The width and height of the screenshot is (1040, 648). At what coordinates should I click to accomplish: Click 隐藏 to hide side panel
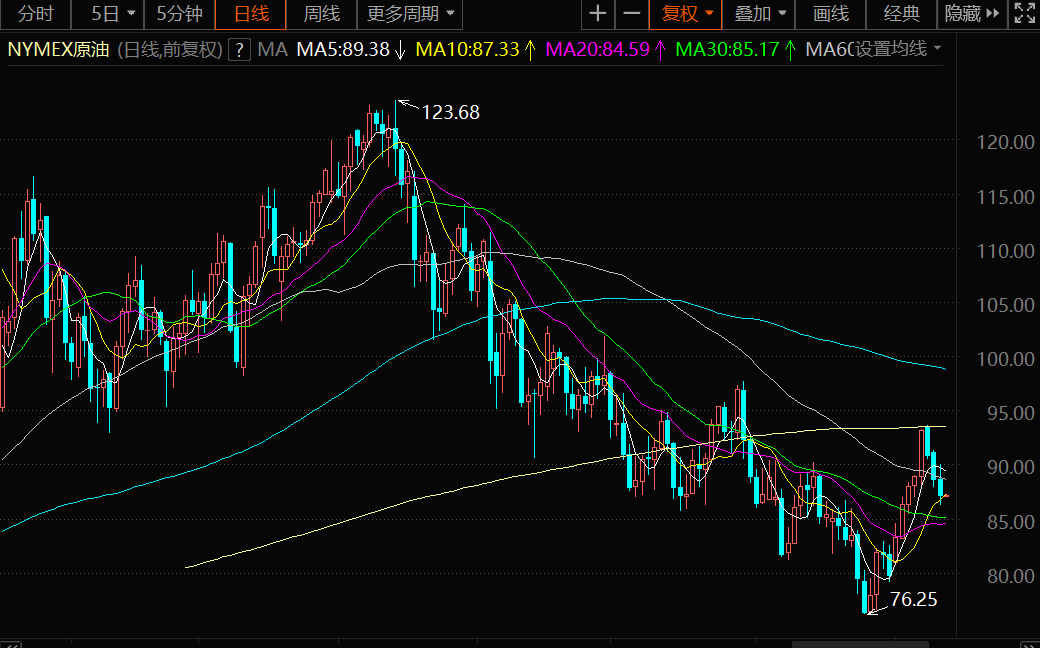[x=972, y=14]
